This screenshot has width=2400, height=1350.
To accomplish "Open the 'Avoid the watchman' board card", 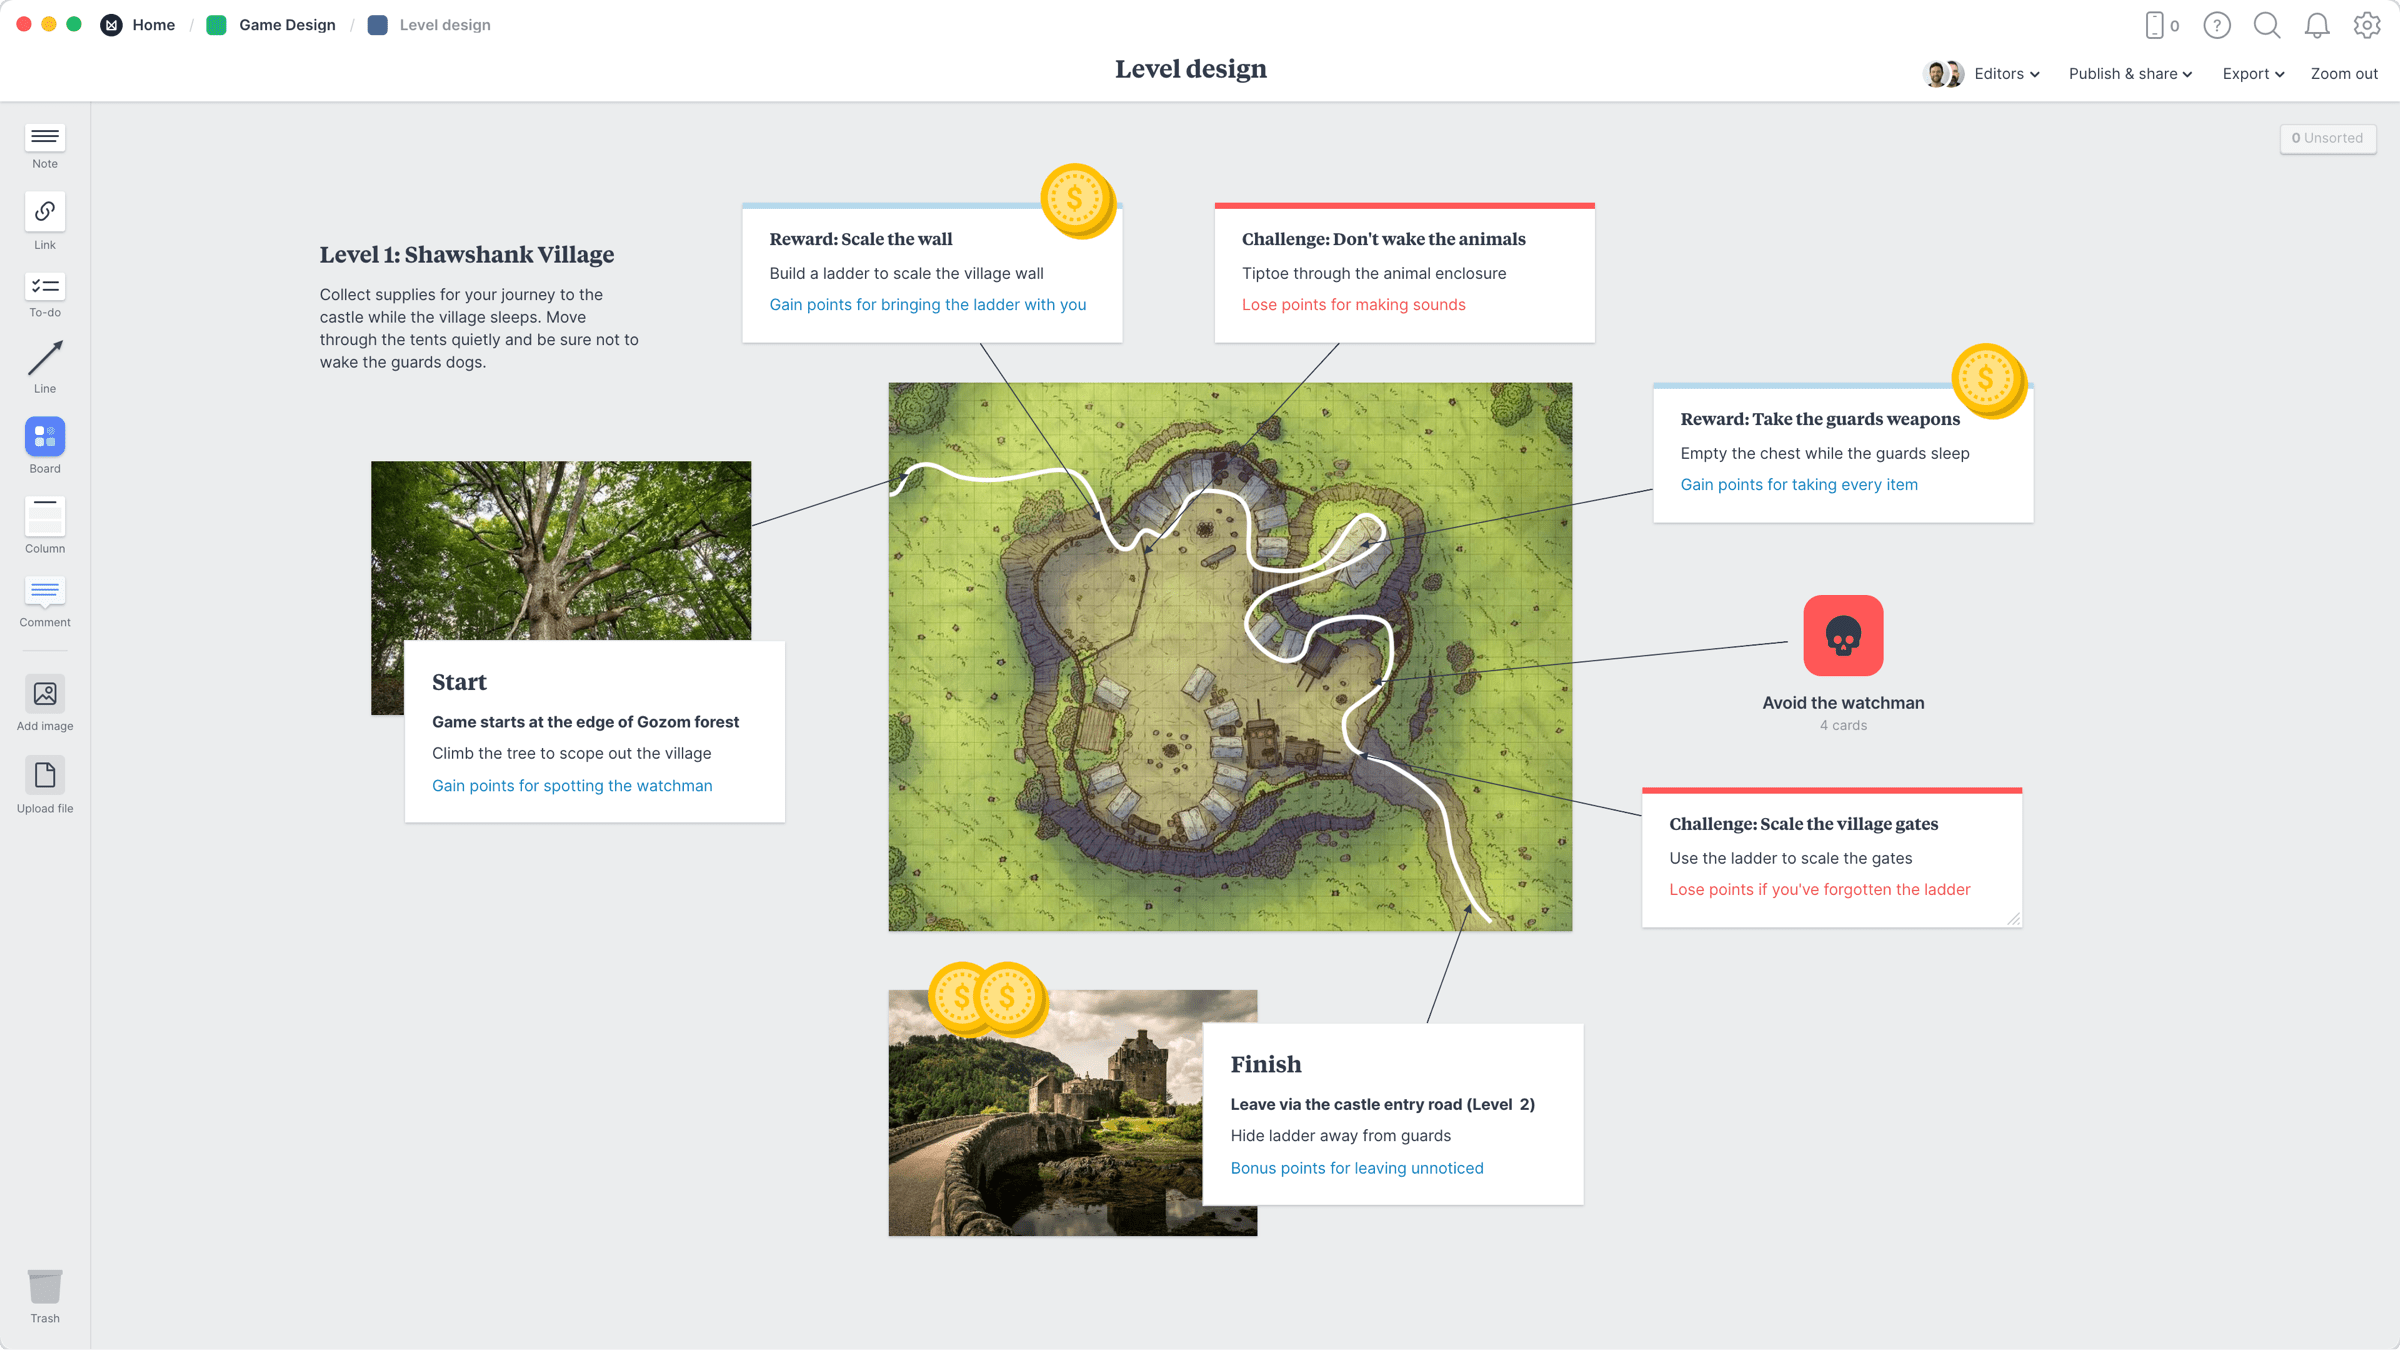I will [x=1843, y=636].
